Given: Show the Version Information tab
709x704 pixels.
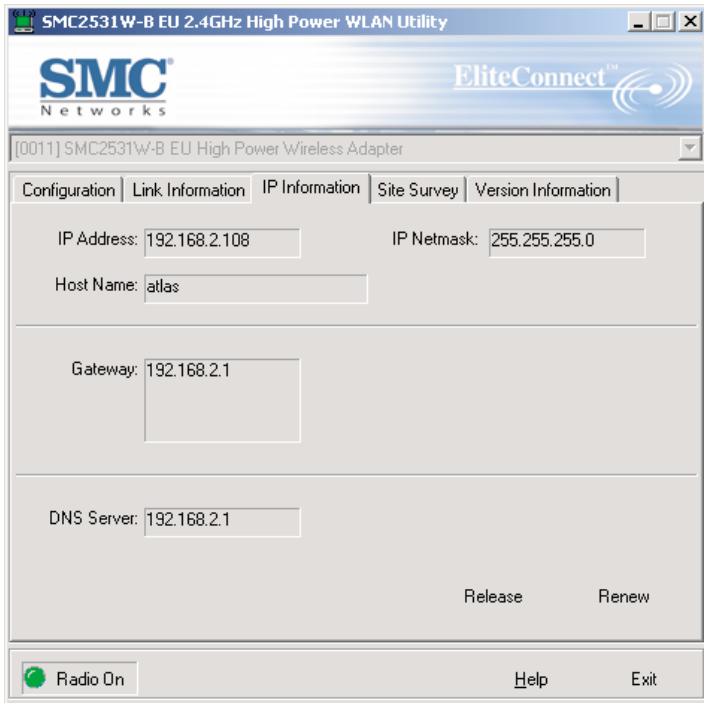Looking at the screenshot, I should 543,190.
